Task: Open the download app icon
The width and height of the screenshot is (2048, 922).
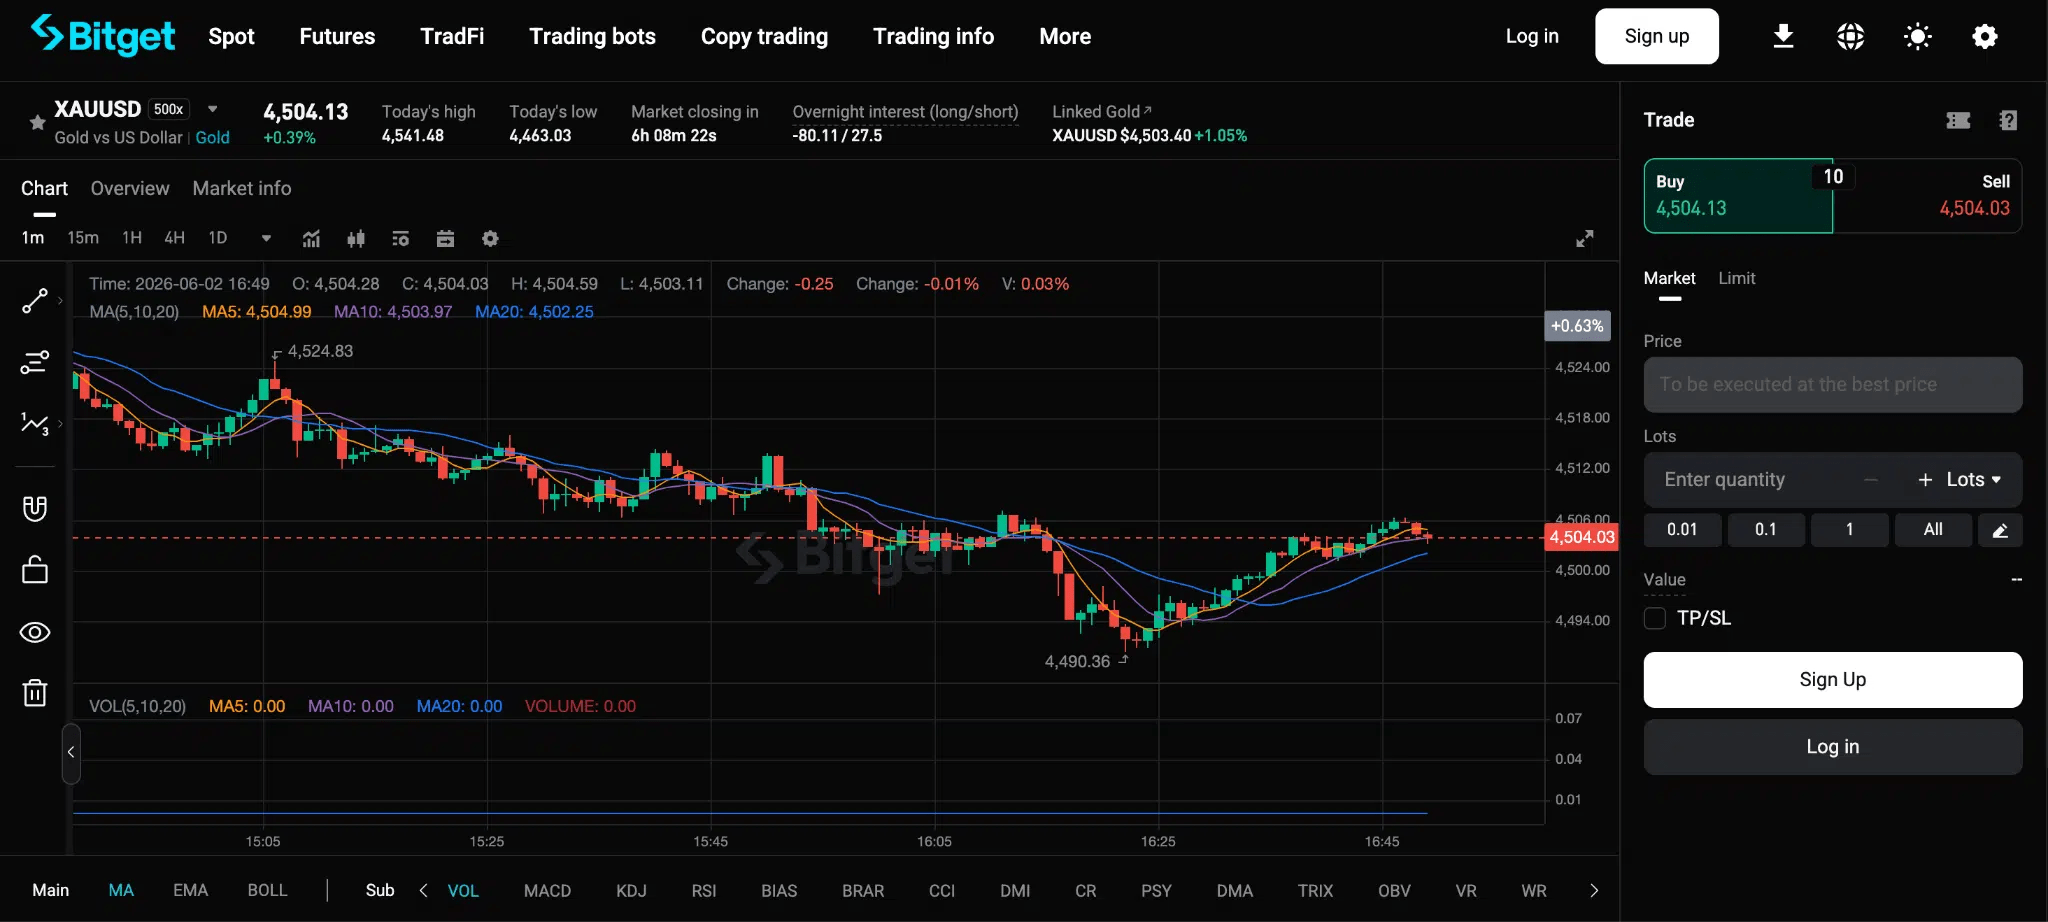Action: (x=1783, y=37)
